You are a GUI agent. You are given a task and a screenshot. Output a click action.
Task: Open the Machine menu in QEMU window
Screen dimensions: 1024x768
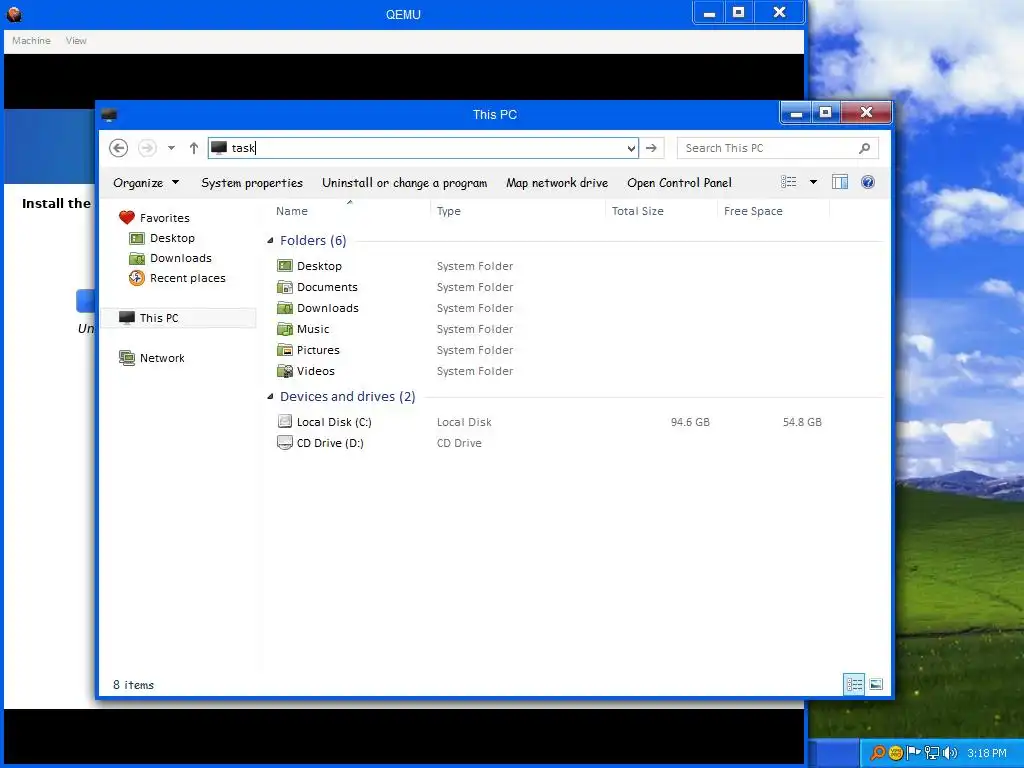pyautogui.click(x=31, y=40)
